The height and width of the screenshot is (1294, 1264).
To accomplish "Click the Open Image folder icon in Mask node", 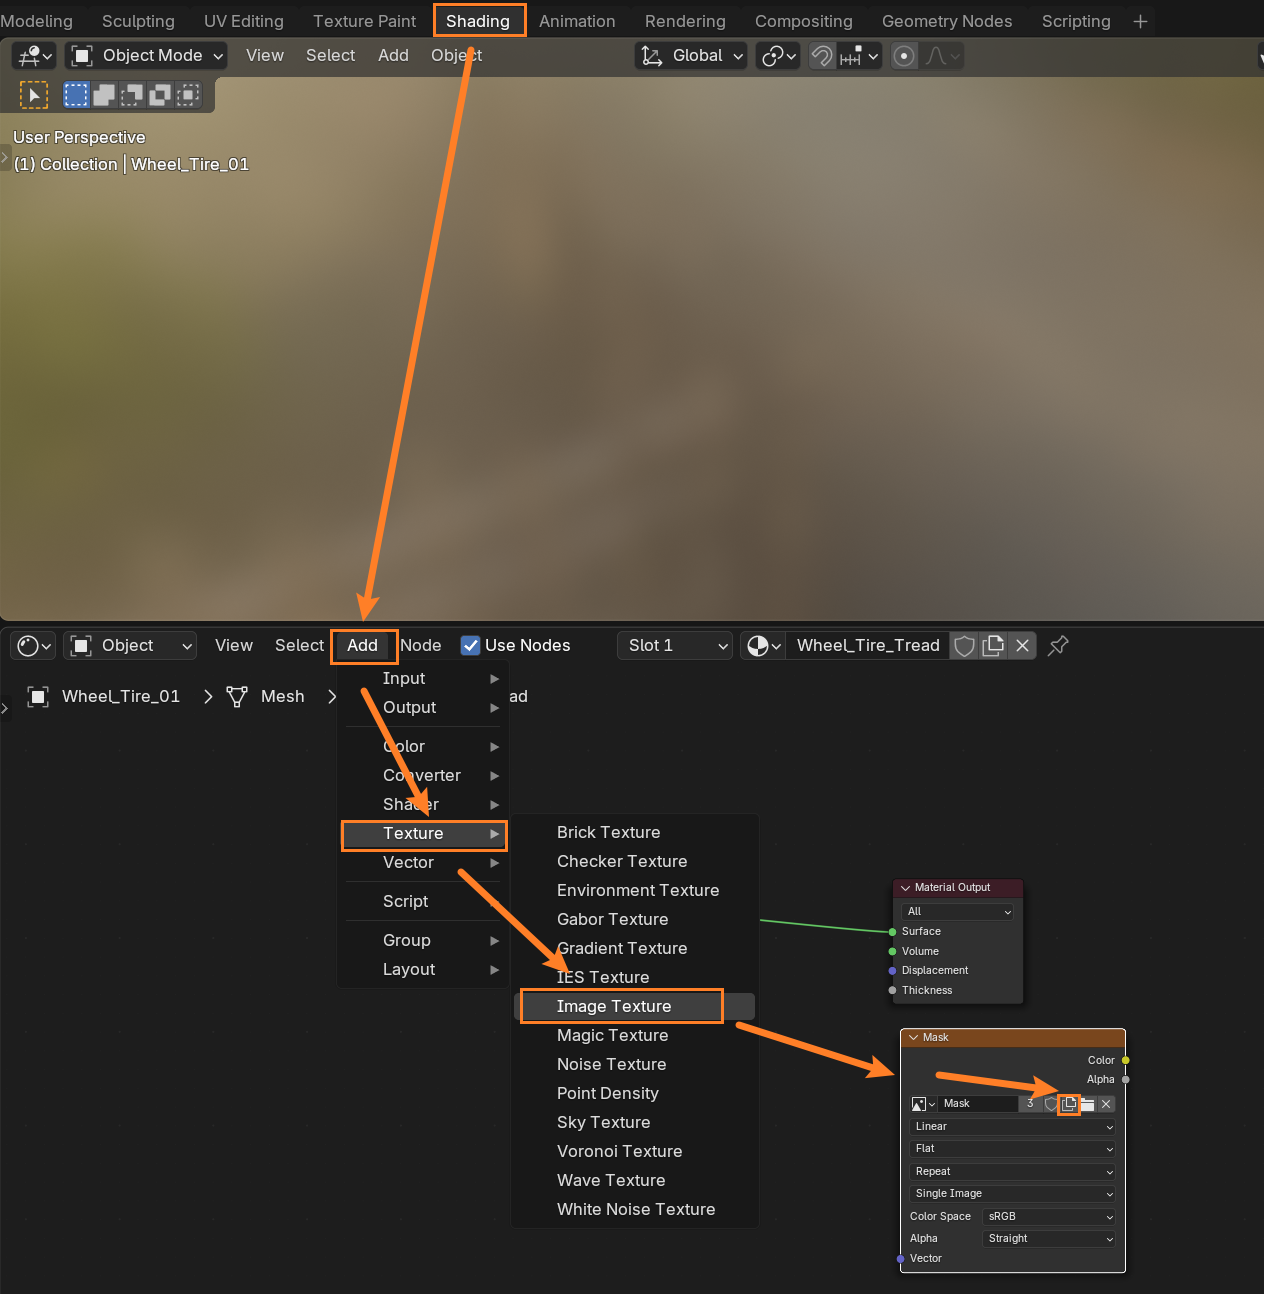I will [1087, 1104].
